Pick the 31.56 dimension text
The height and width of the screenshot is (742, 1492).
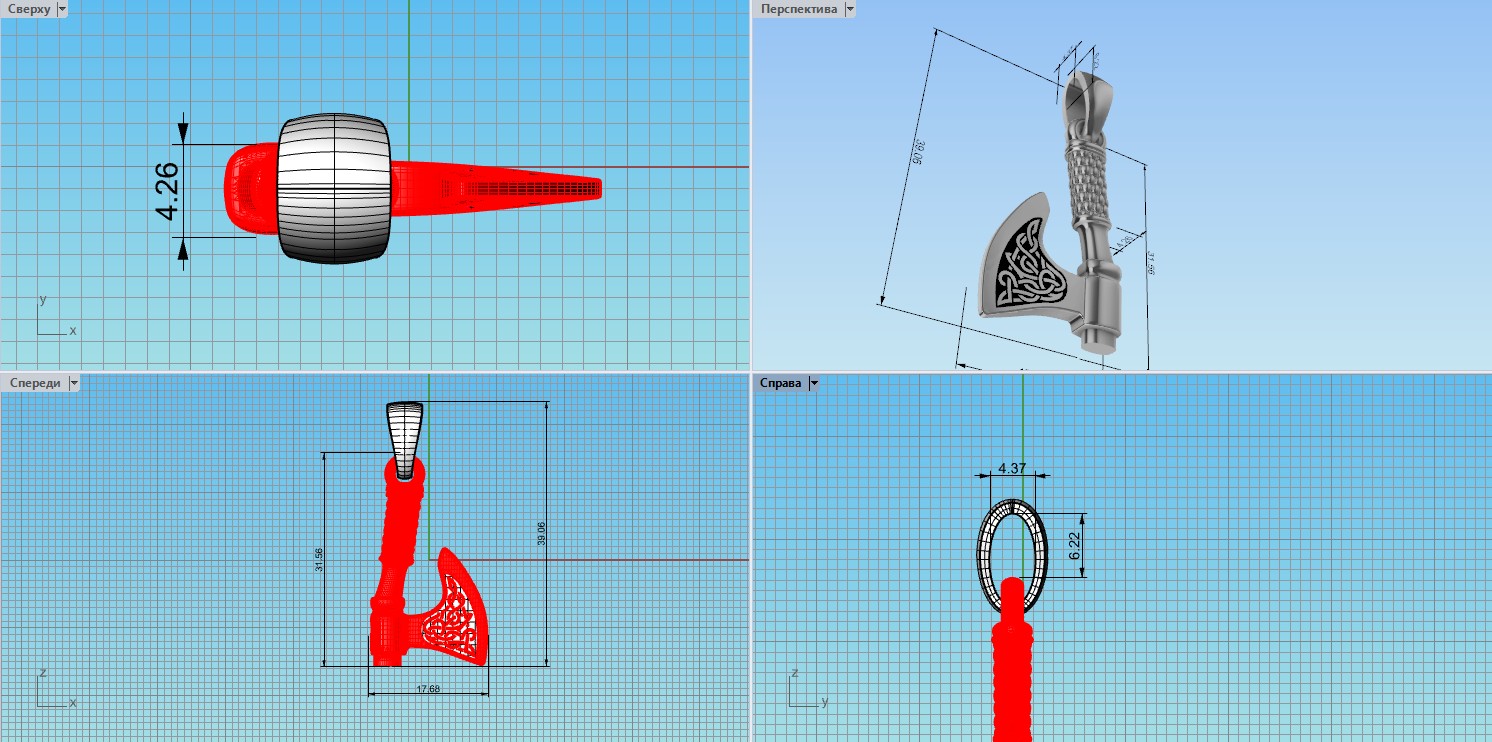pos(319,560)
